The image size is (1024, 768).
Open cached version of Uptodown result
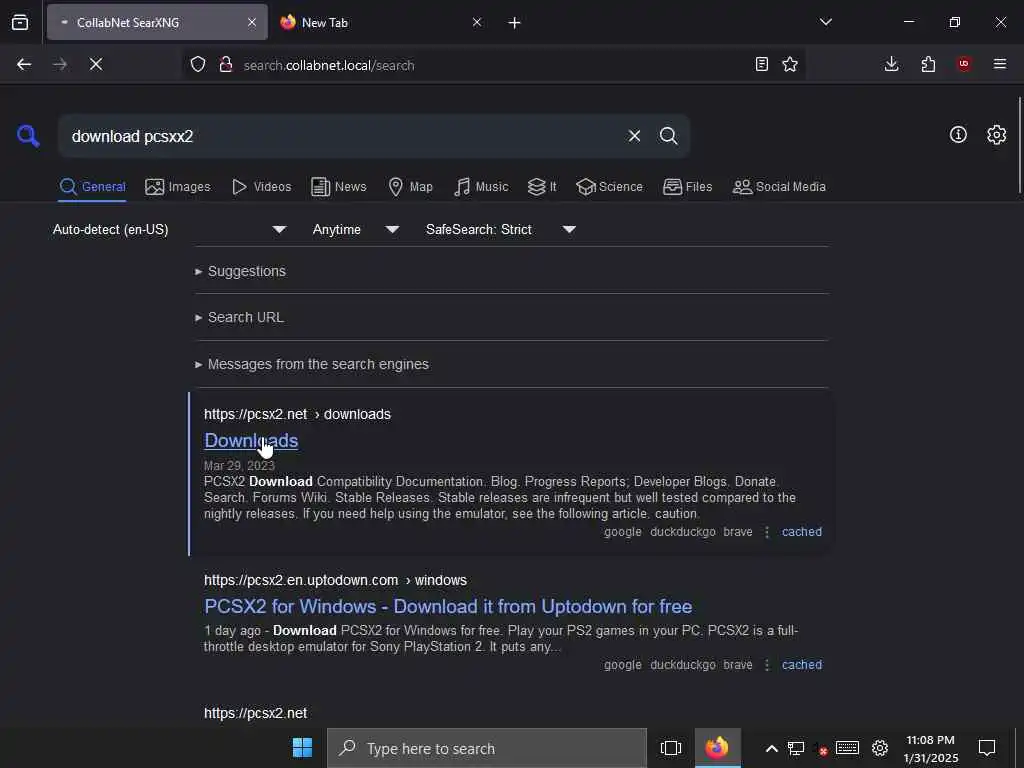[x=802, y=665]
